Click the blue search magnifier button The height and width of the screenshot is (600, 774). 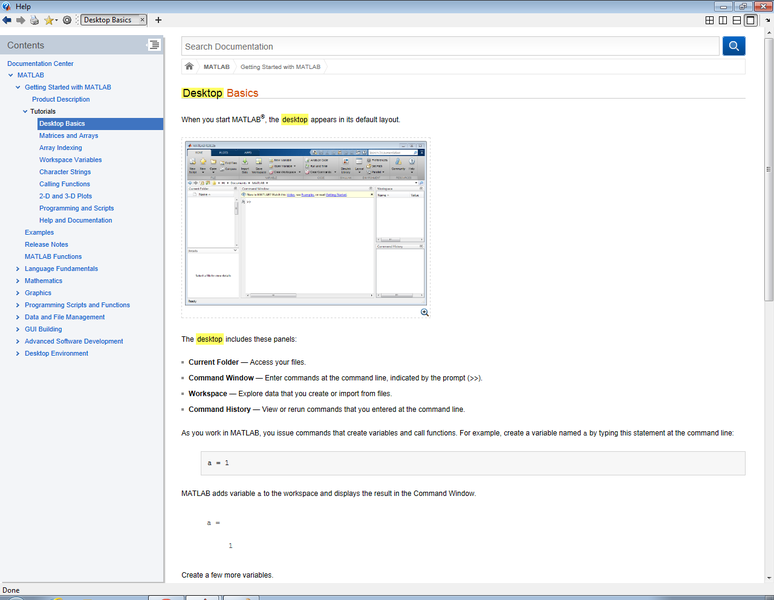click(734, 46)
